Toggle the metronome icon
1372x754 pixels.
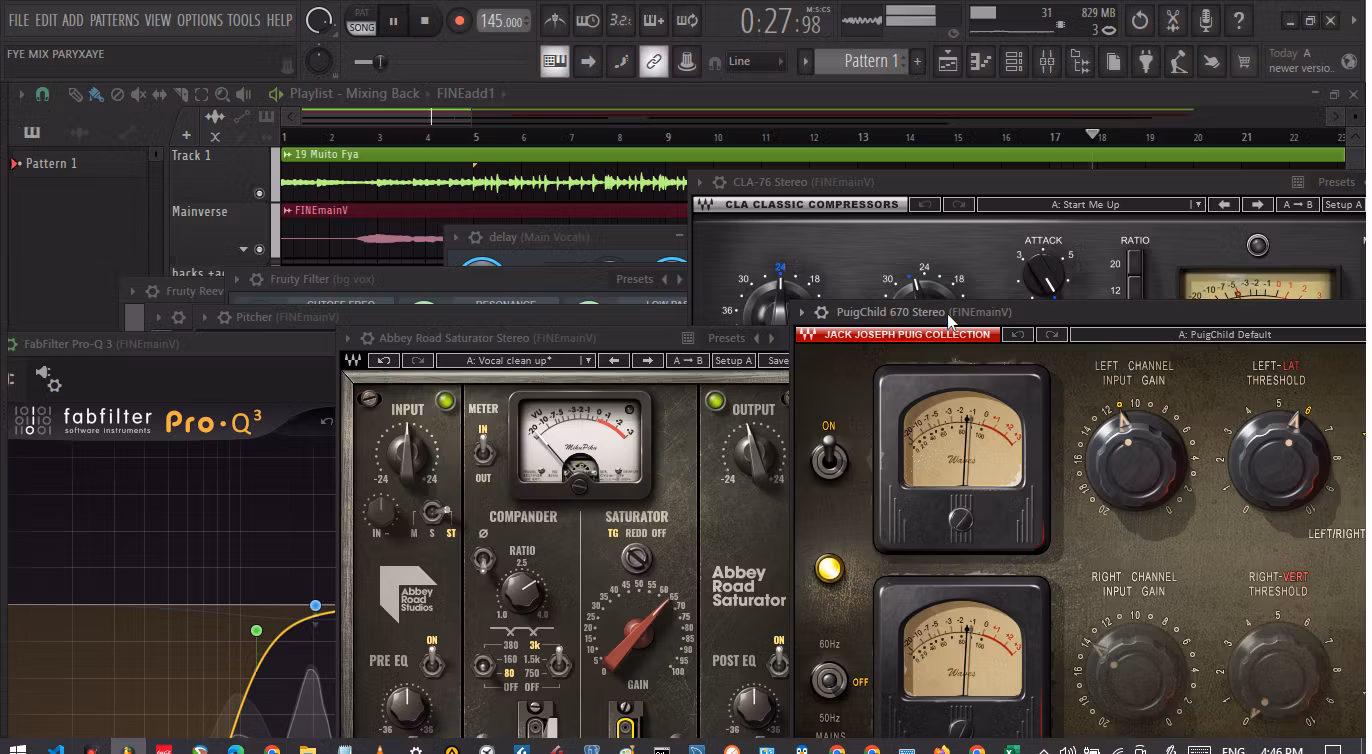tap(554, 20)
